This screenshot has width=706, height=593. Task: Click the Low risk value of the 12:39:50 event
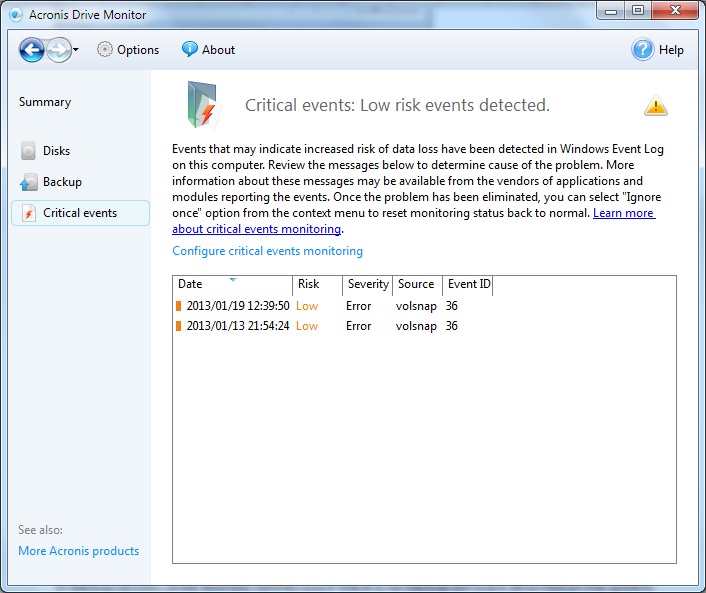(307, 306)
